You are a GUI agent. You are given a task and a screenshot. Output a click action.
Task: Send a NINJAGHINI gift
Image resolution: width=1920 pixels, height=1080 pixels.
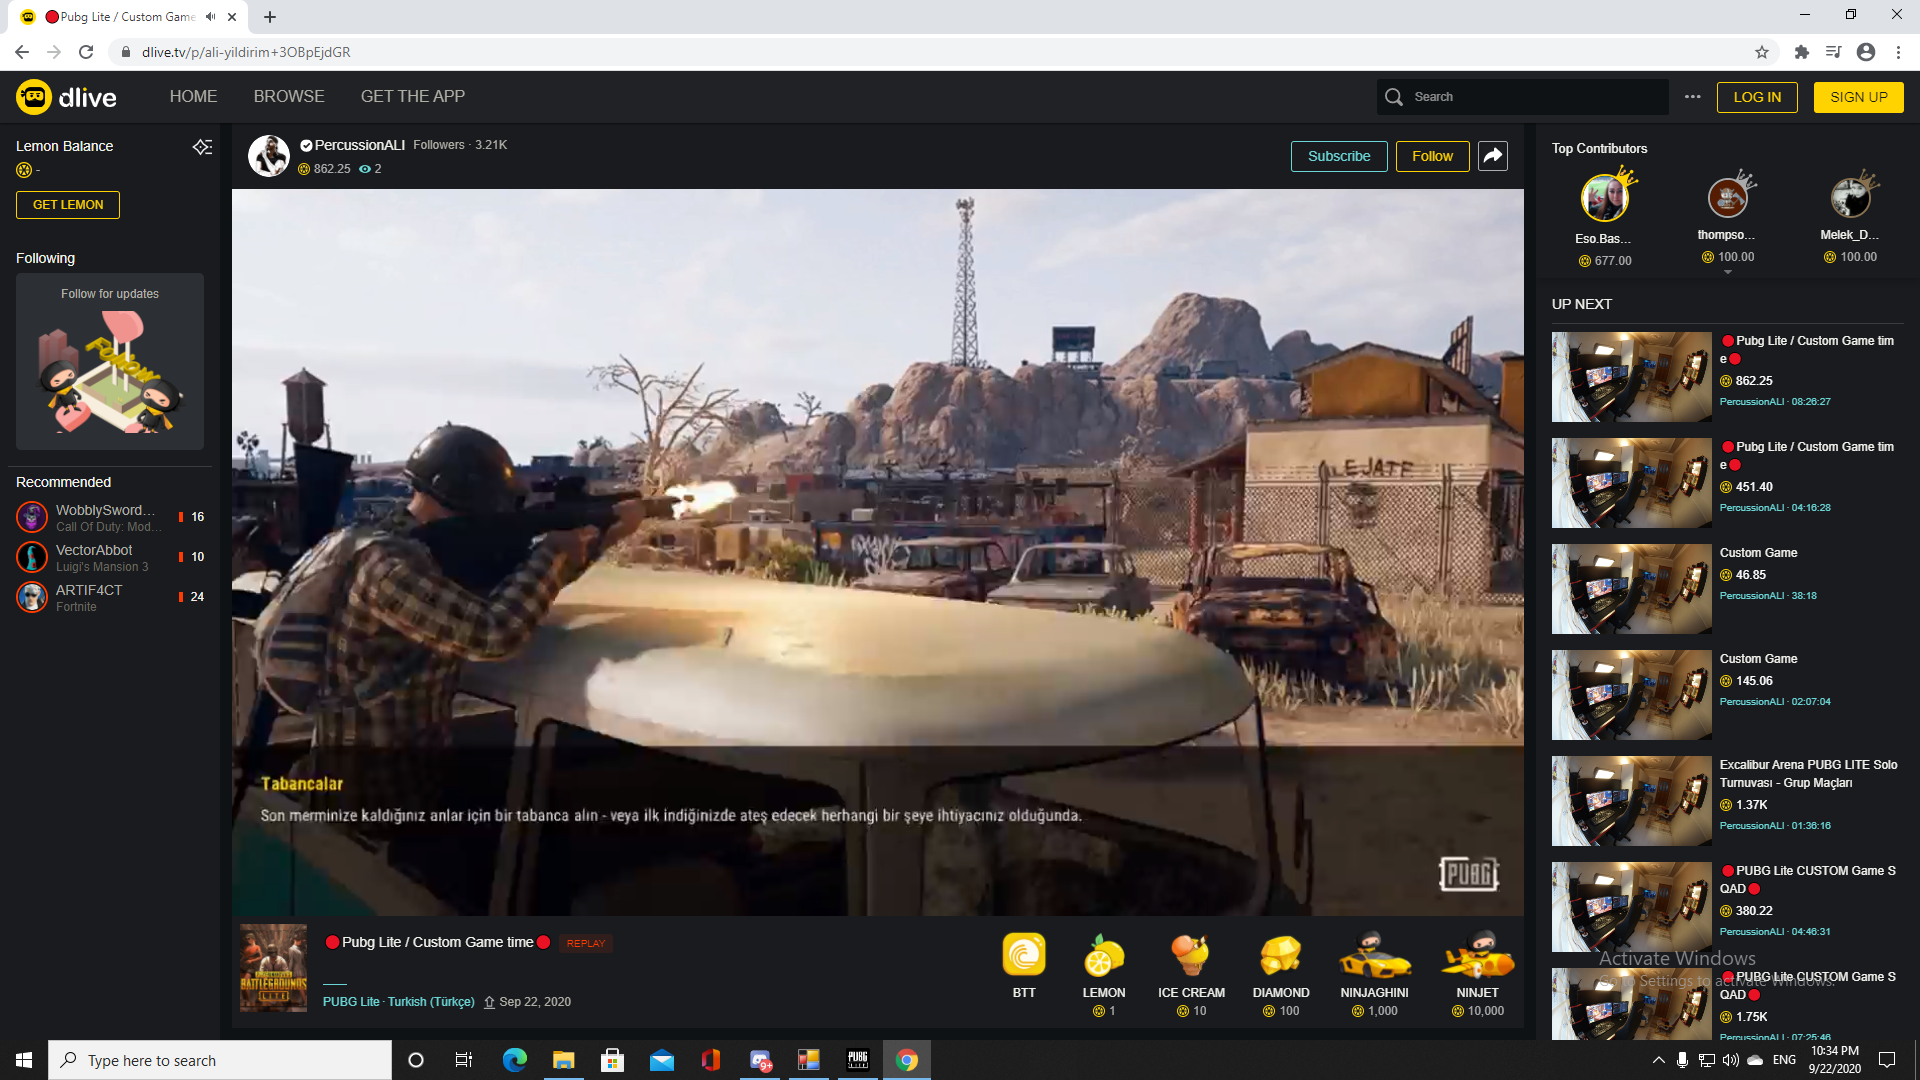point(1375,975)
